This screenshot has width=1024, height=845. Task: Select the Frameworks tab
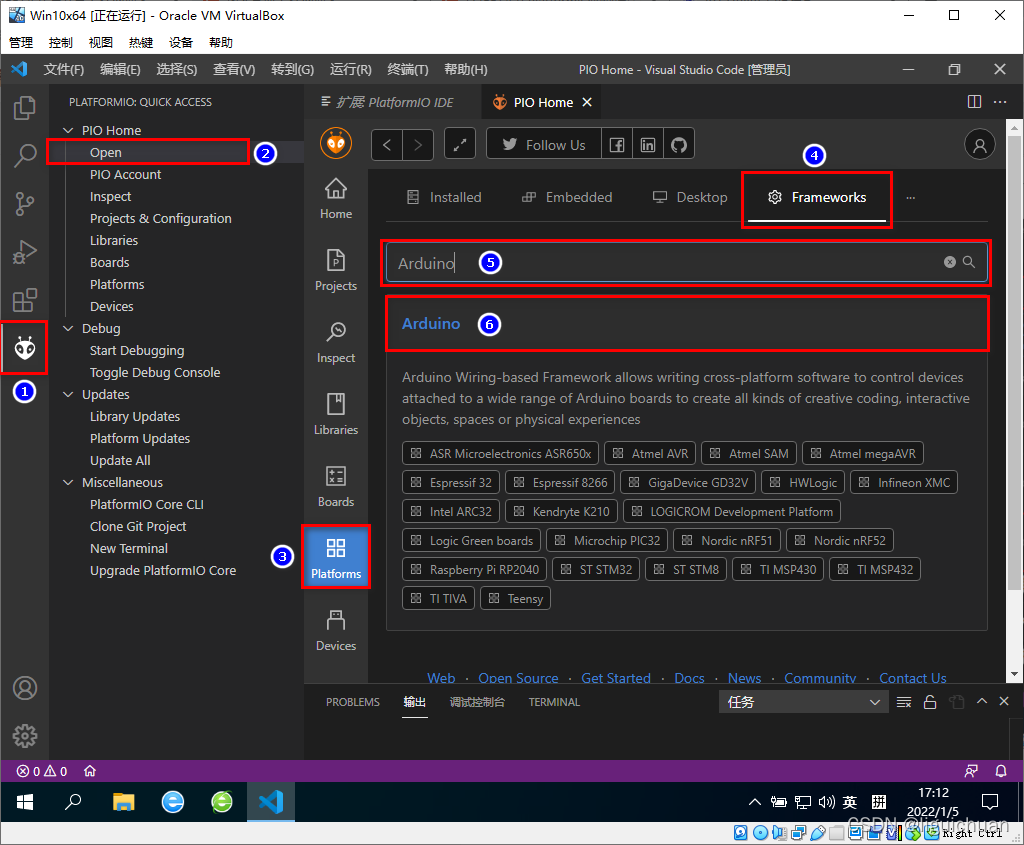(817, 197)
